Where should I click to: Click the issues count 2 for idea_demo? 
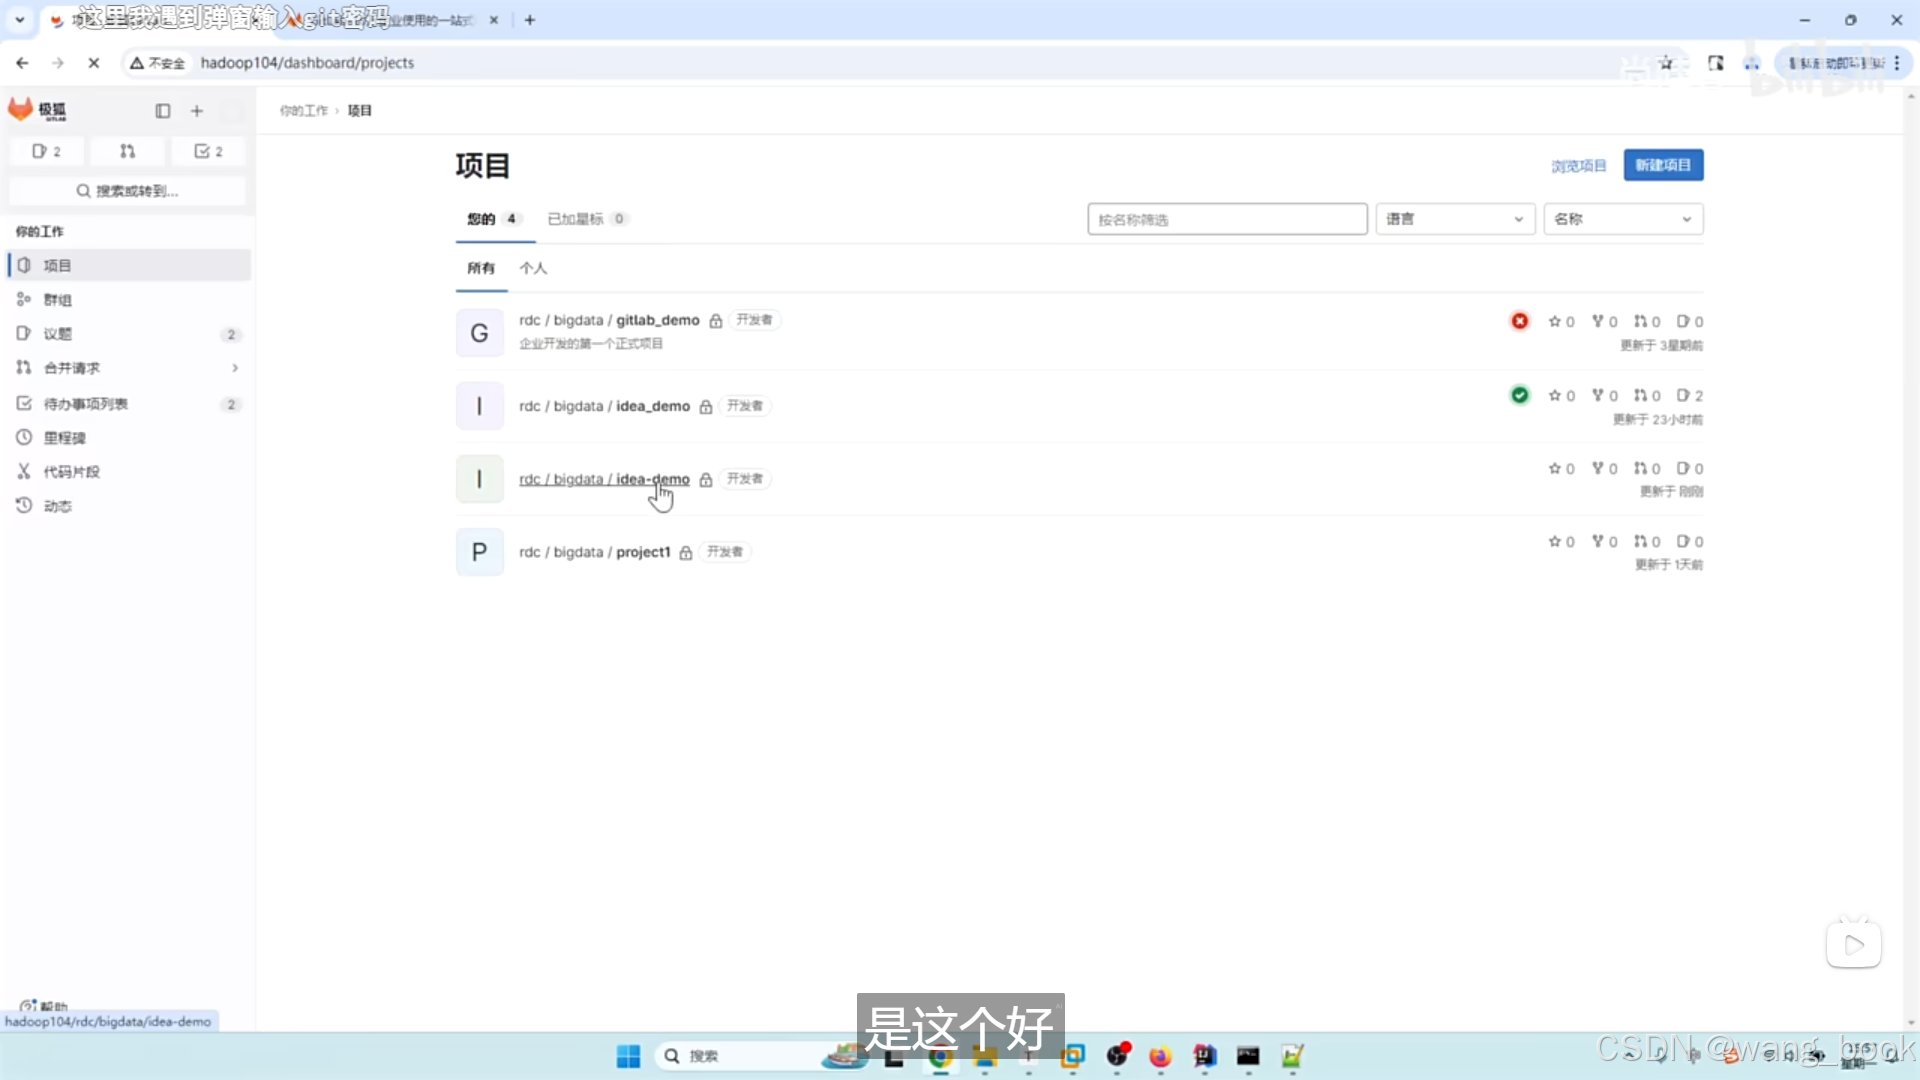click(1690, 395)
